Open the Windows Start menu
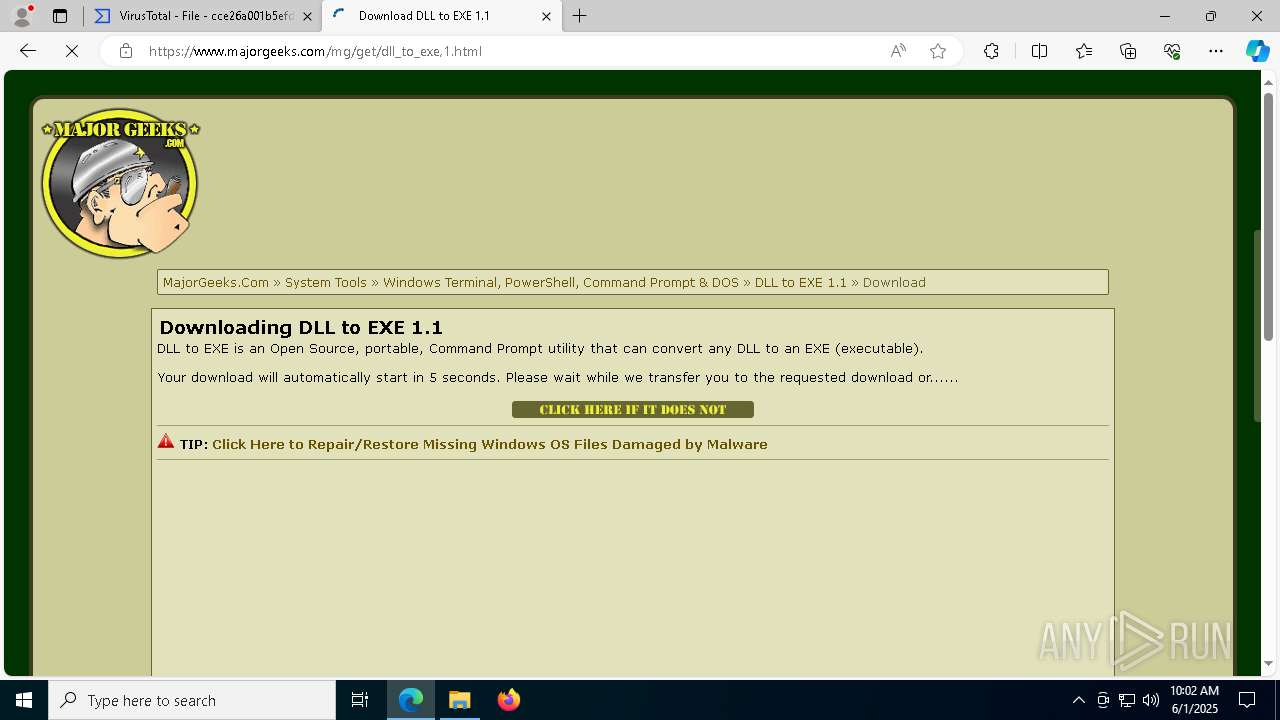Viewport: 1280px width, 720px height. tap(24, 700)
